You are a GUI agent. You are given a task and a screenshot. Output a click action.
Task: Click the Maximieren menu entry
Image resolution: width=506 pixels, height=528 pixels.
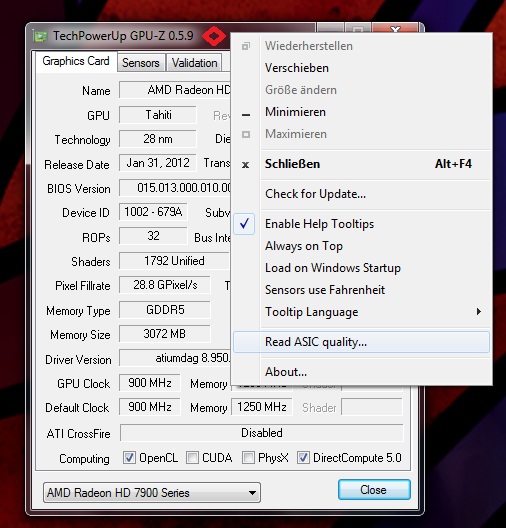tap(361, 134)
